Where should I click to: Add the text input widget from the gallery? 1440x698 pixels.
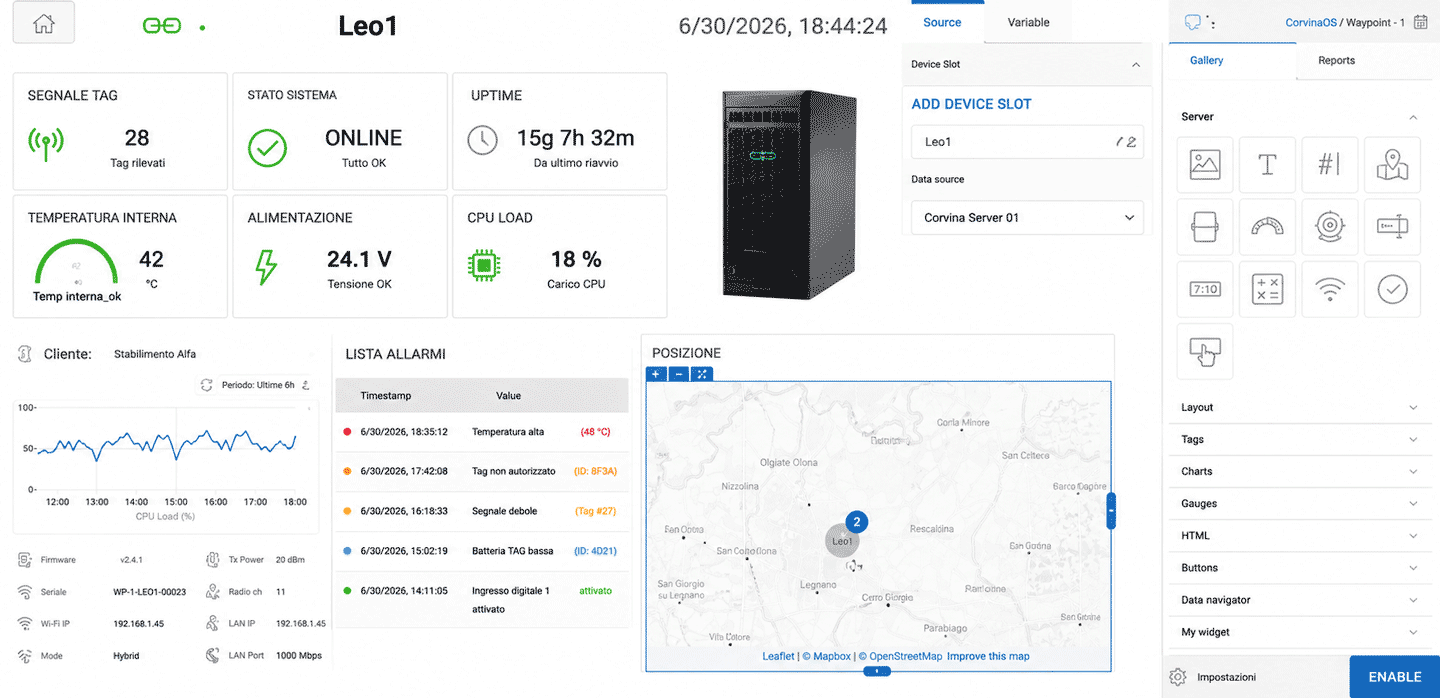(1392, 227)
